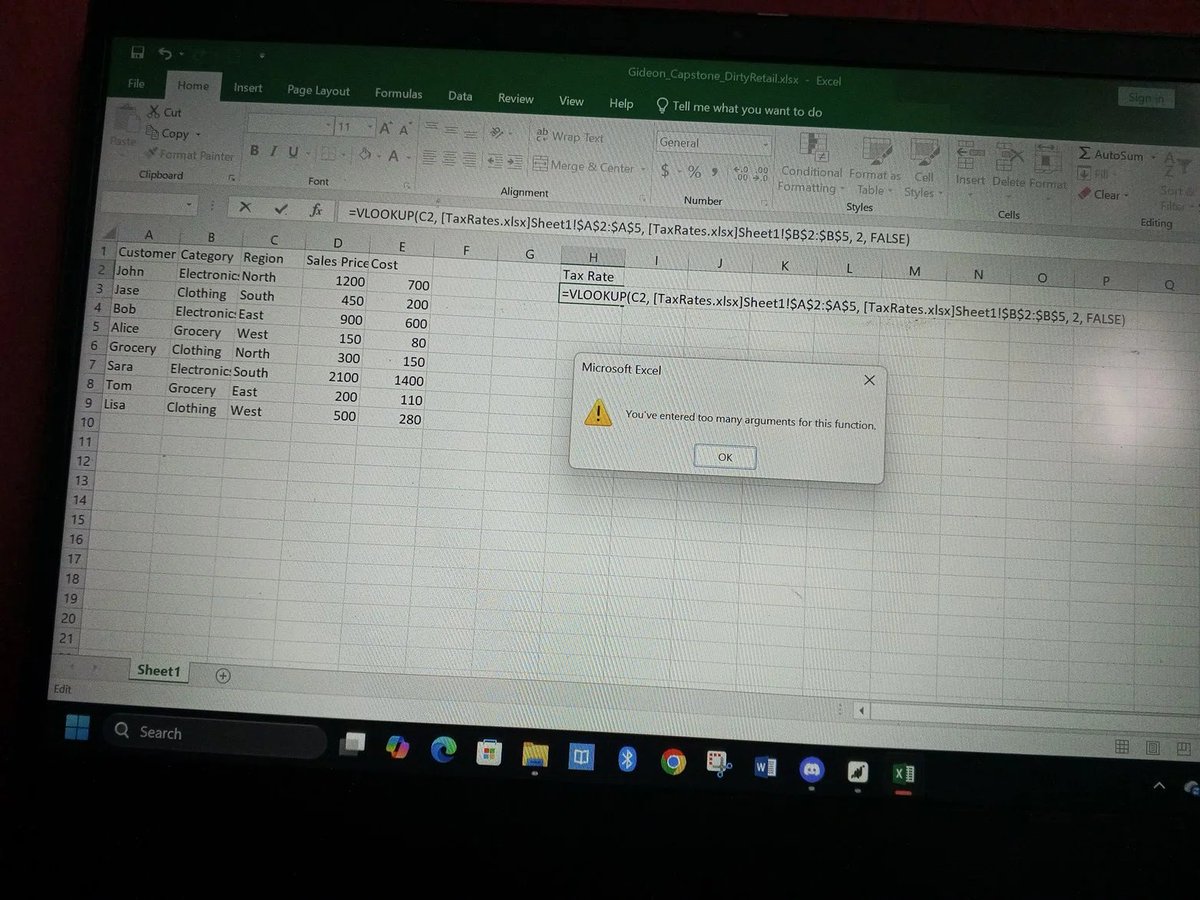The height and width of the screenshot is (900, 1200).
Task: Open Google Chrome from taskbar
Action: click(x=673, y=762)
